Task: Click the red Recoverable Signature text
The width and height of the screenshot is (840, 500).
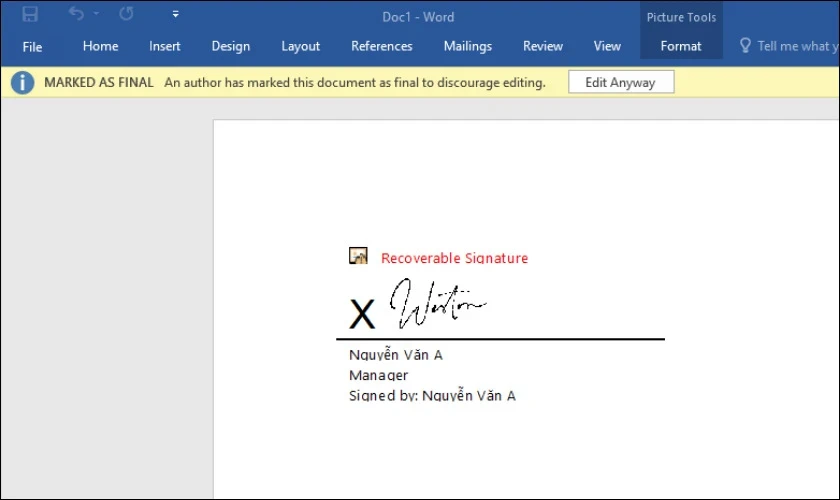Action: pyautogui.click(x=454, y=258)
